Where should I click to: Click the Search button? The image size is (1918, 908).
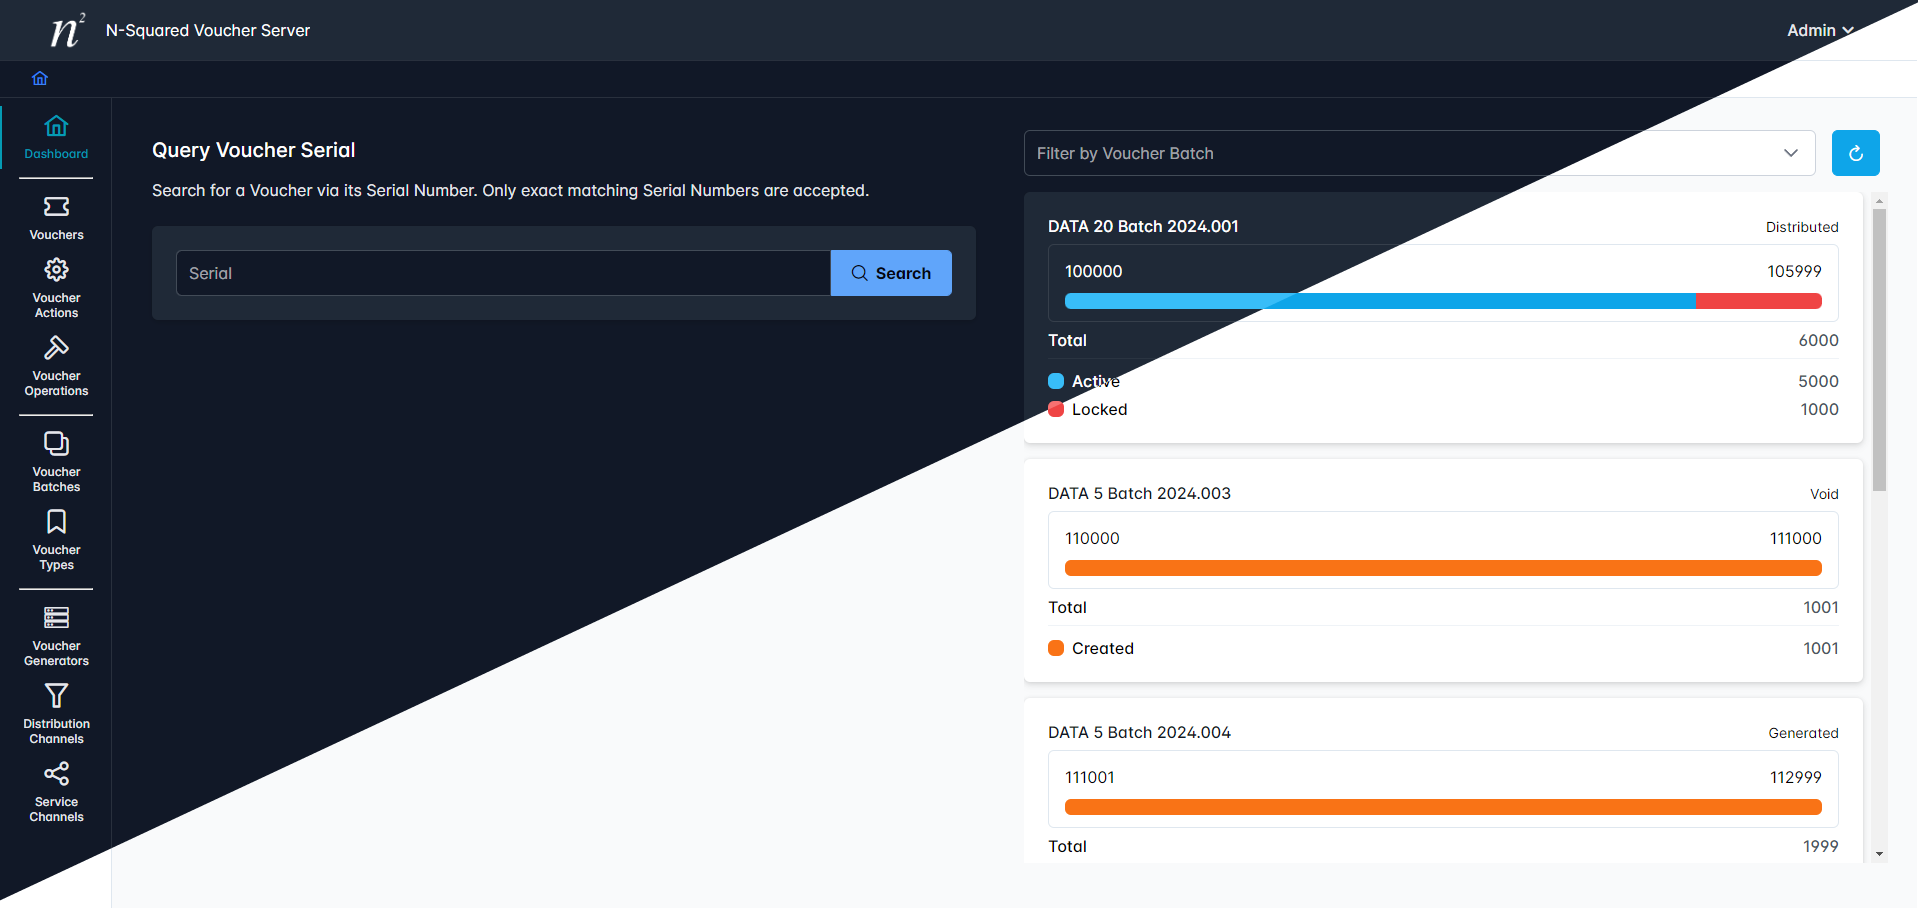click(x=890, y=273)
